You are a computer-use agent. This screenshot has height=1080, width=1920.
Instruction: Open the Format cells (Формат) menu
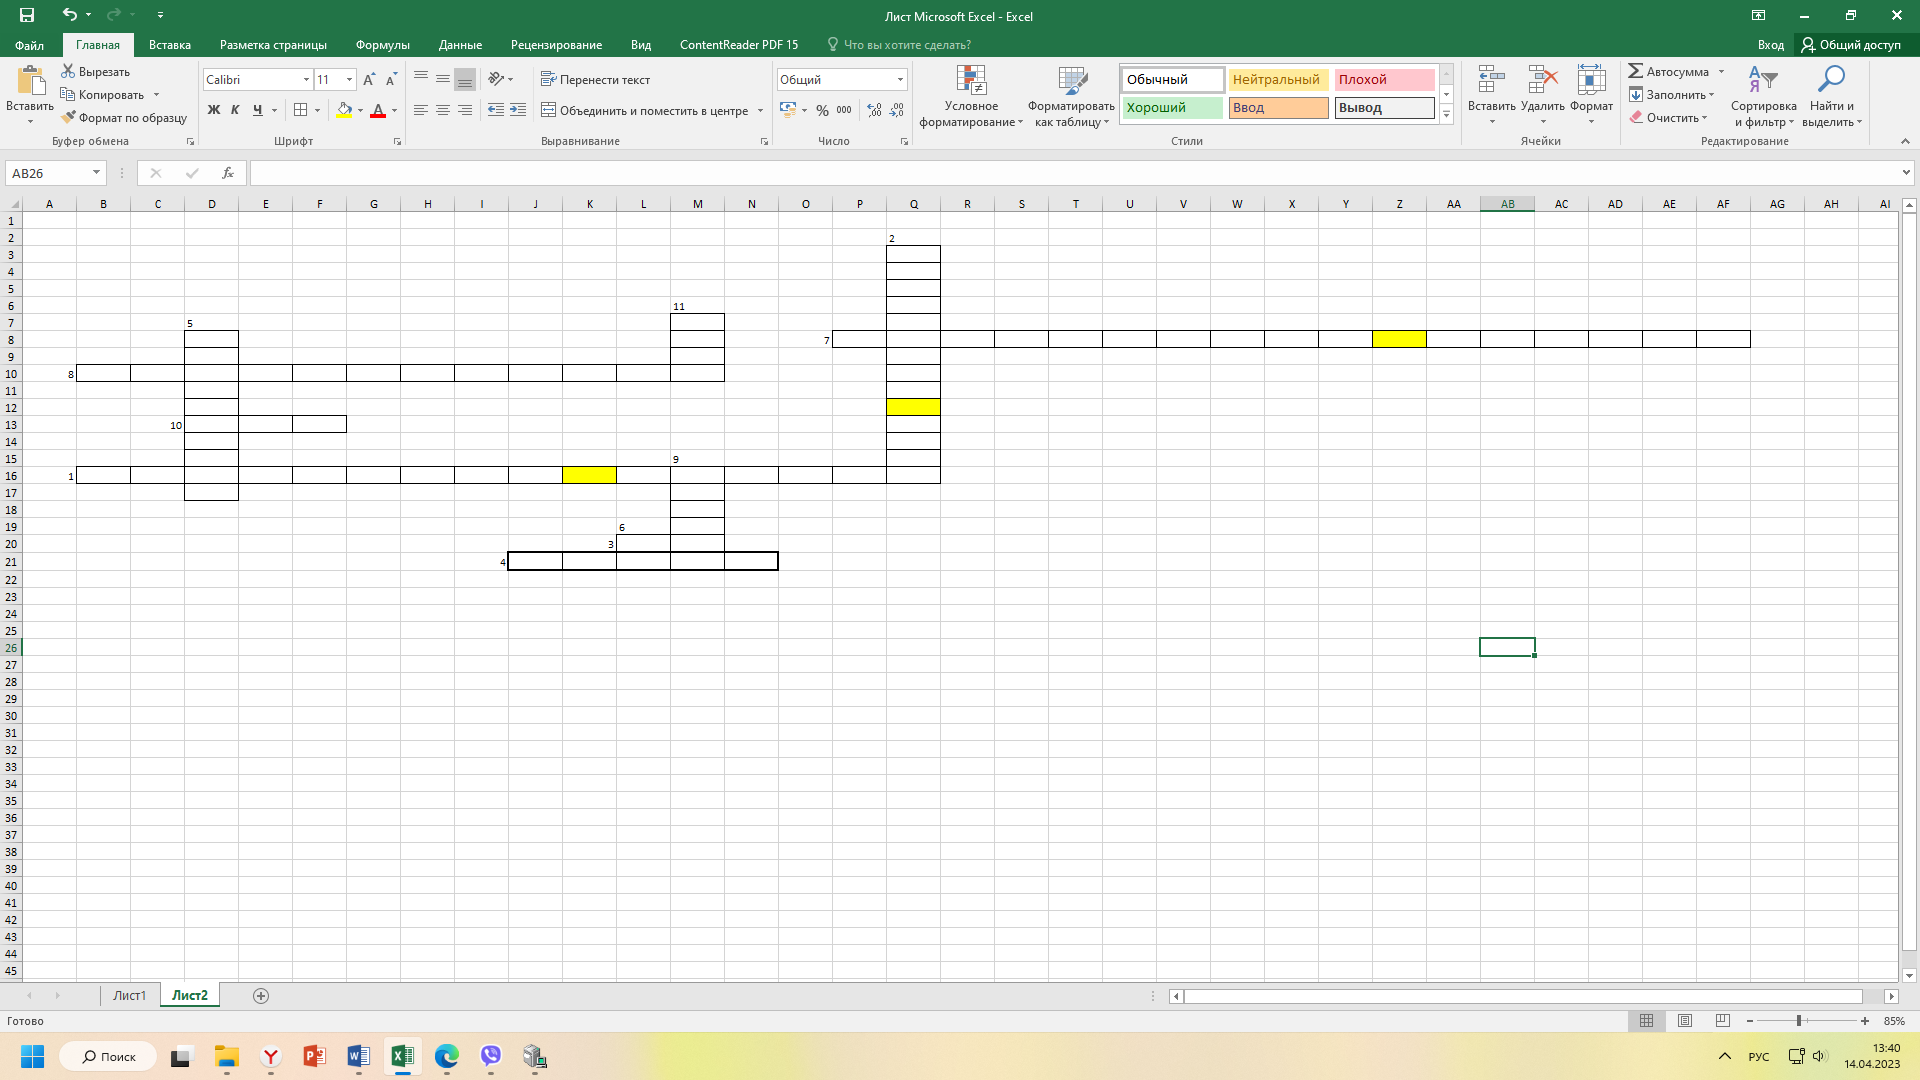pyautogui.click(x=1591, y=96)
